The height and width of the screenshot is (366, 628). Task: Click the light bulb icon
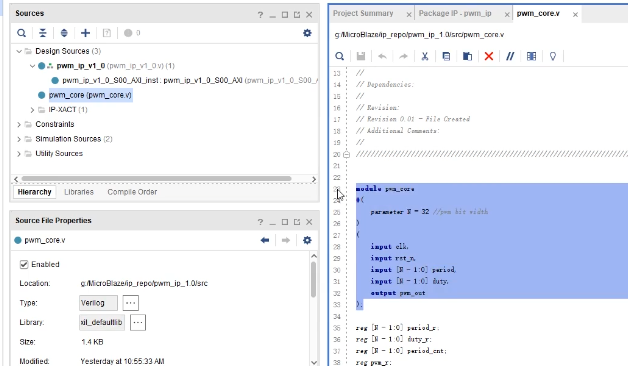pos(553,56)
